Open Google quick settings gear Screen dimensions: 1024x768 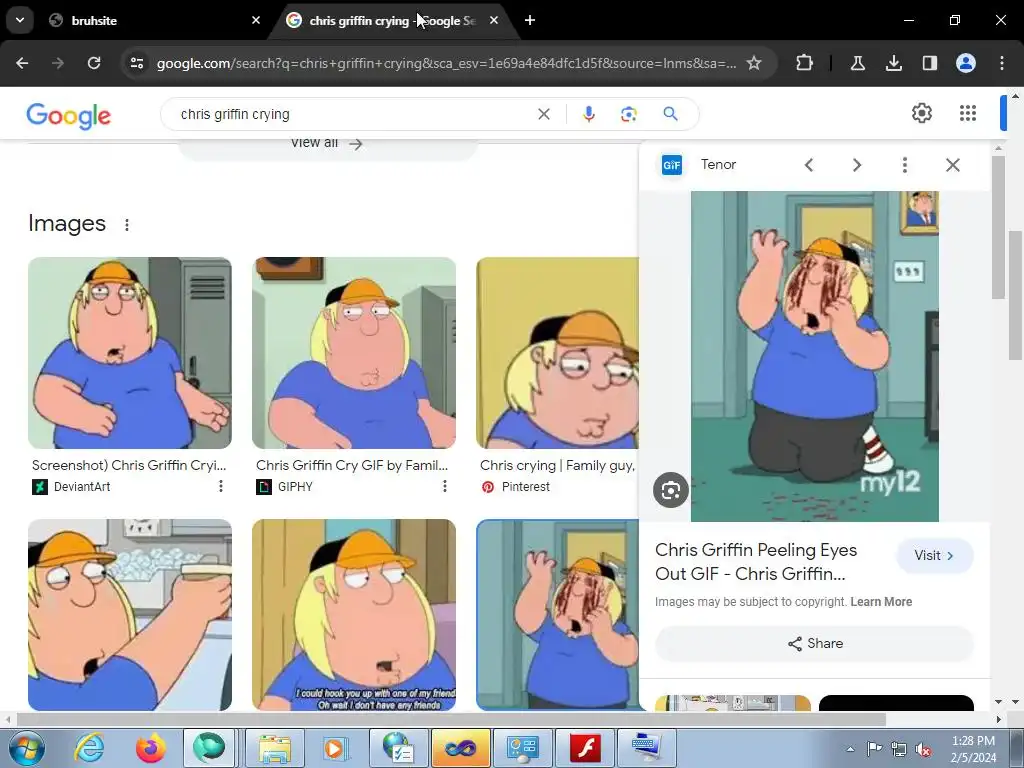click(921, 113)
